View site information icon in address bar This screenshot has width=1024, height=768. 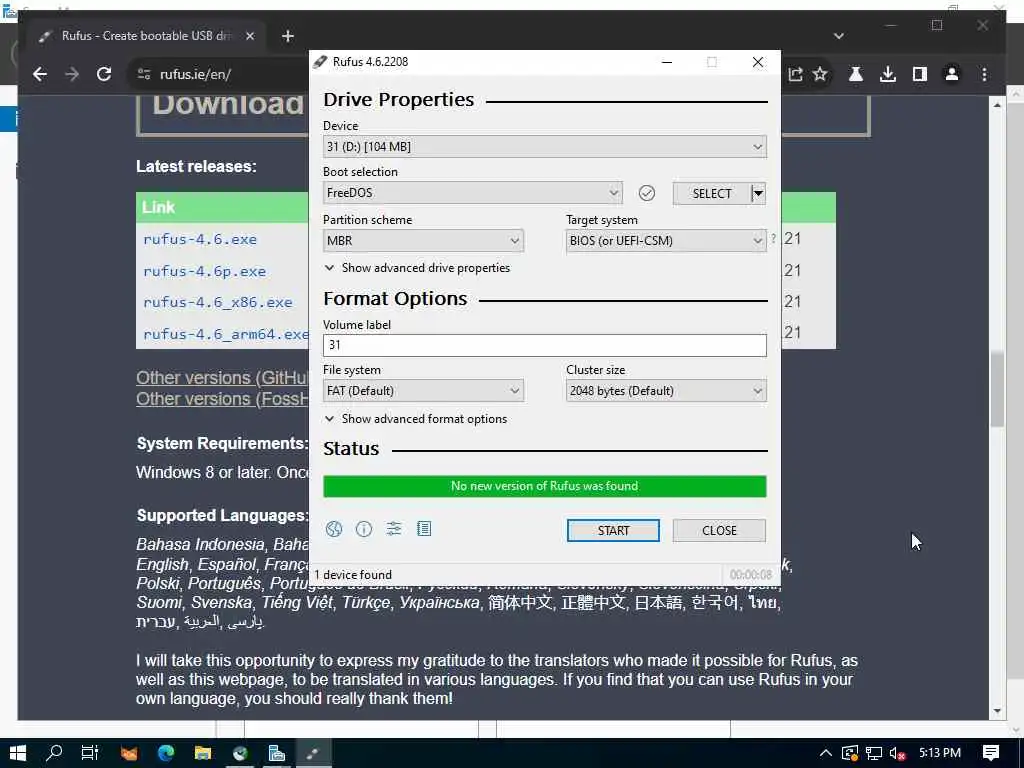pyautogui.click(x=144, y=74)
